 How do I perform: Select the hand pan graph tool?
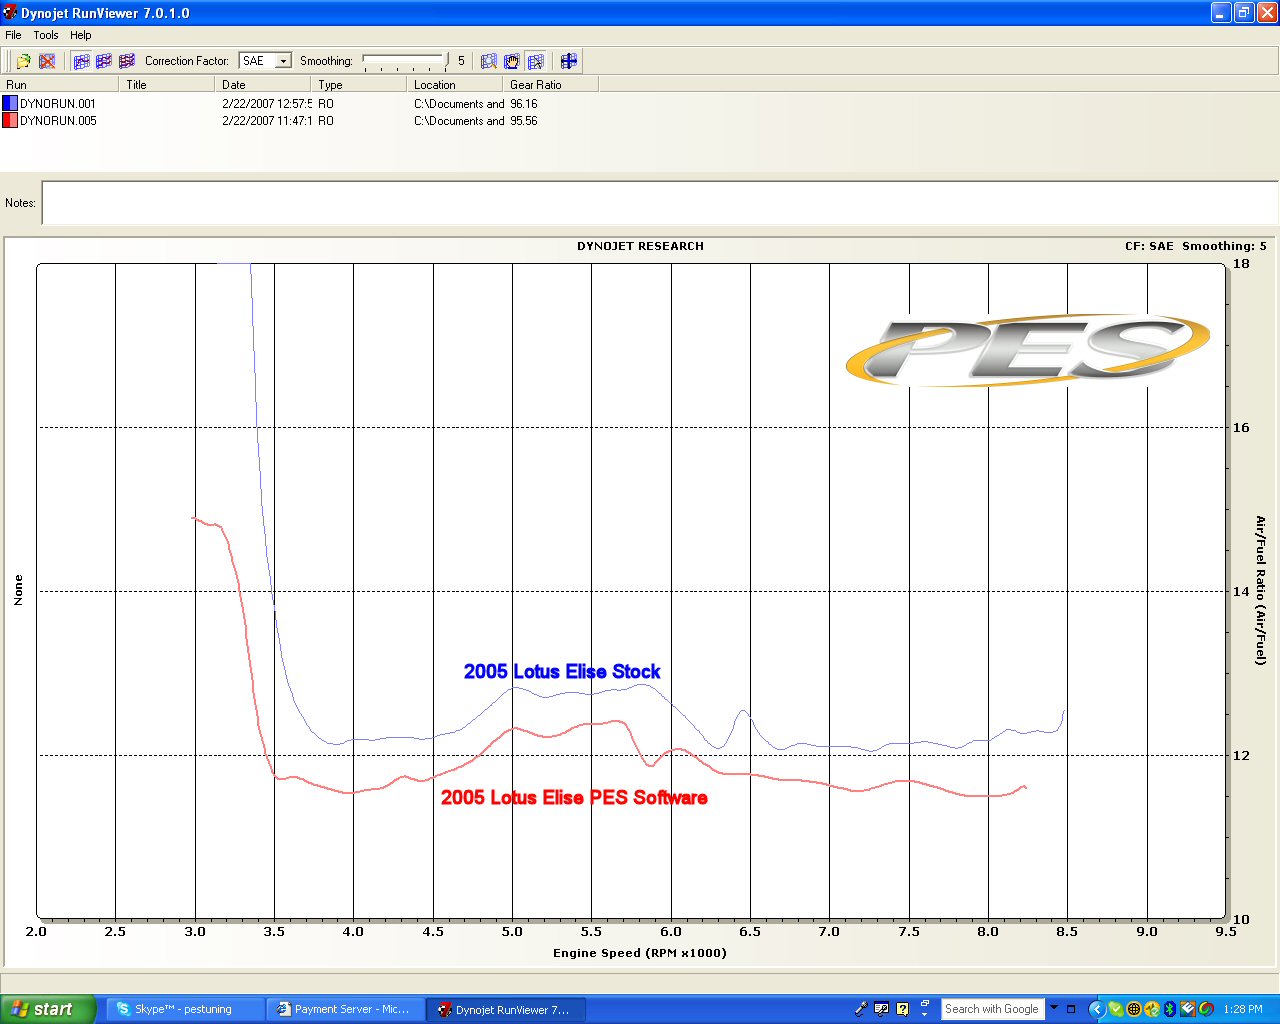pyautogui.click(x=512, y=61)
